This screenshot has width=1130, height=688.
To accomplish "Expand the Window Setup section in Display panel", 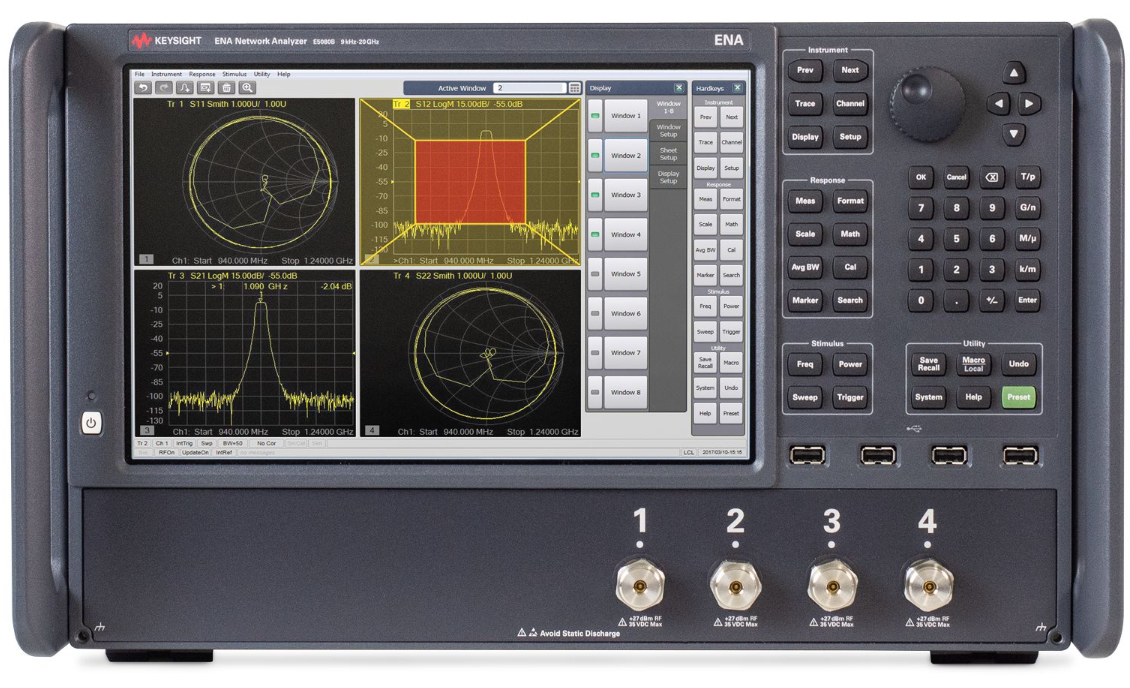I will pos(669,131).
